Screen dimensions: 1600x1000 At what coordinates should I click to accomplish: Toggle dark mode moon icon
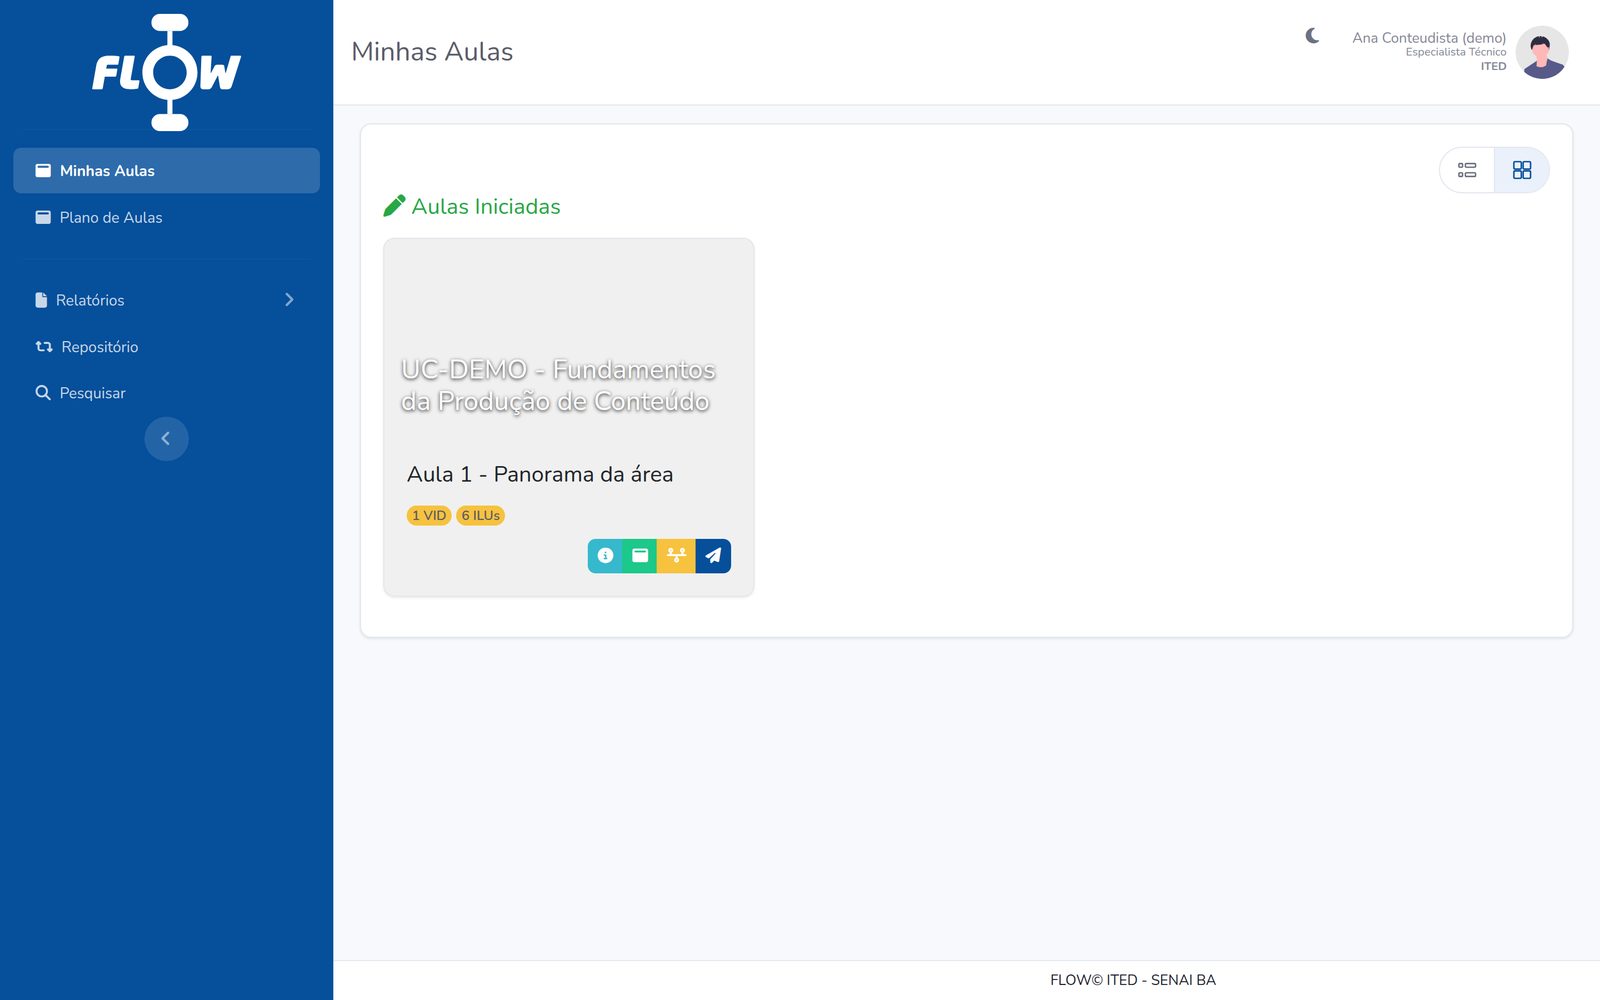point(1312,36)
